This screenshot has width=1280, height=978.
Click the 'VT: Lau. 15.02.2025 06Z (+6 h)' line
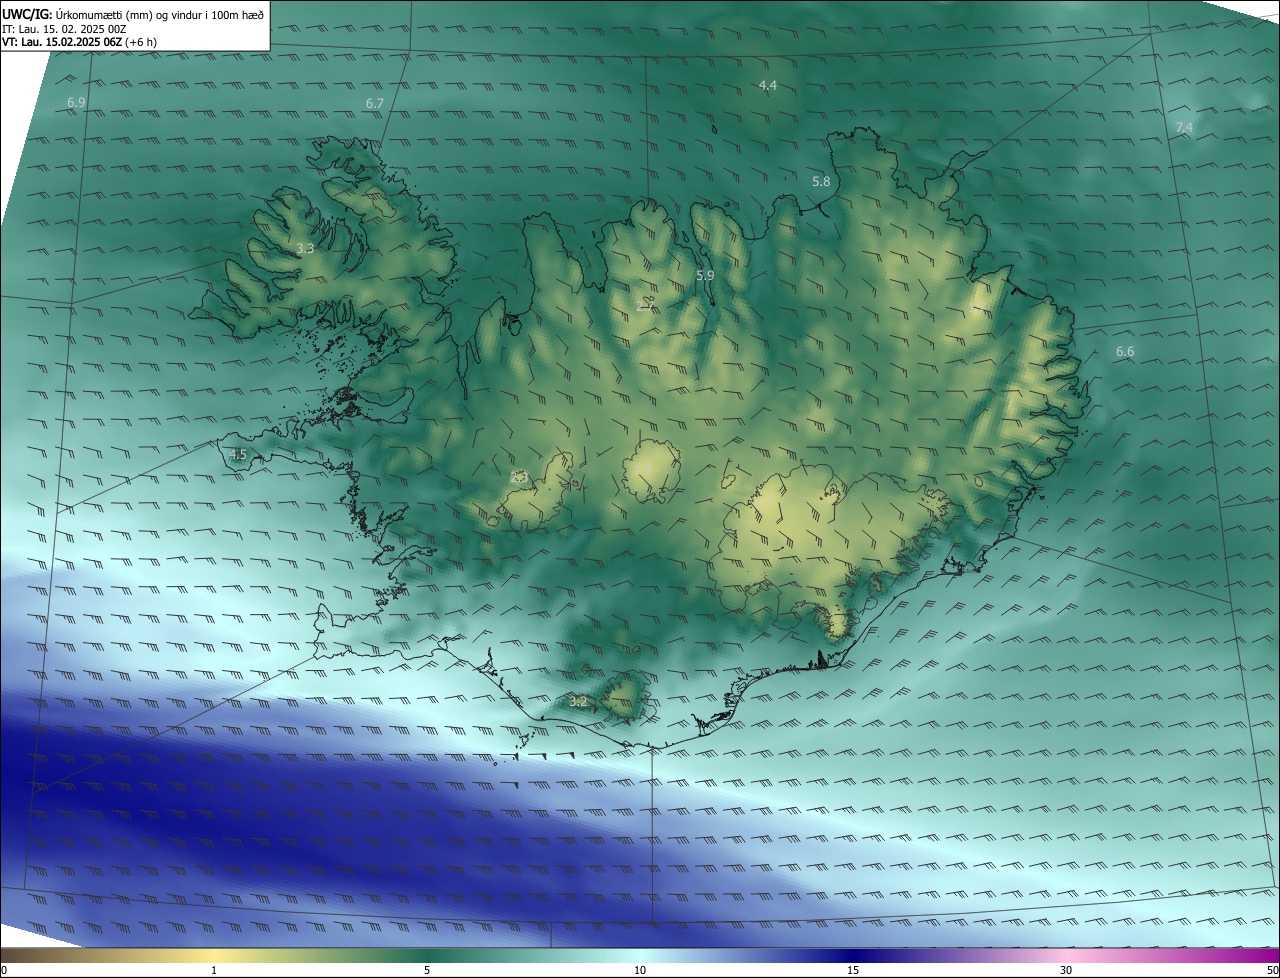tap(79, 42)
